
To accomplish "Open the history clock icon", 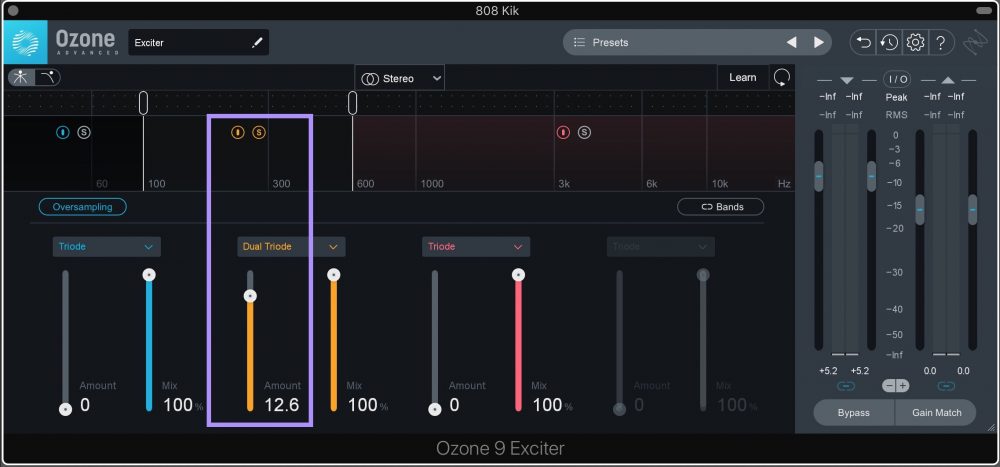I will click(888, 42).
